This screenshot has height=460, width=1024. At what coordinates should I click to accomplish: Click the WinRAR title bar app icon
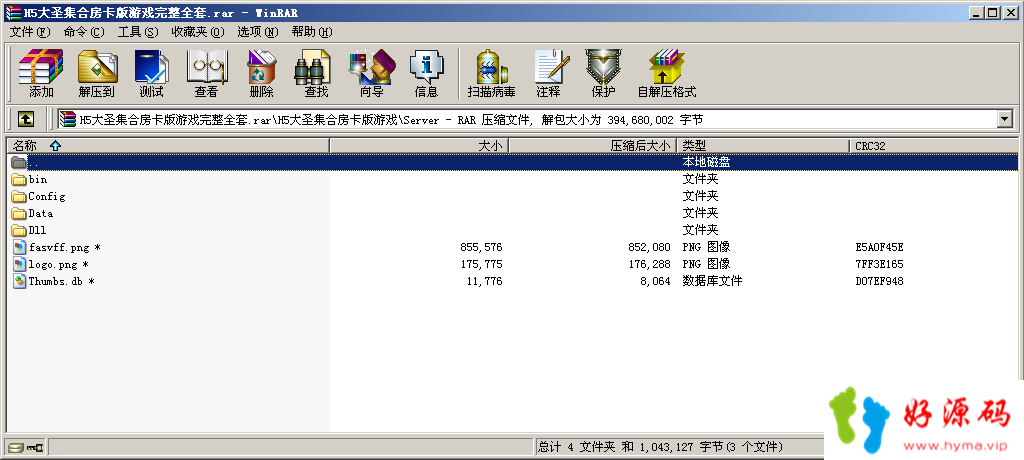tap(12, 12)
